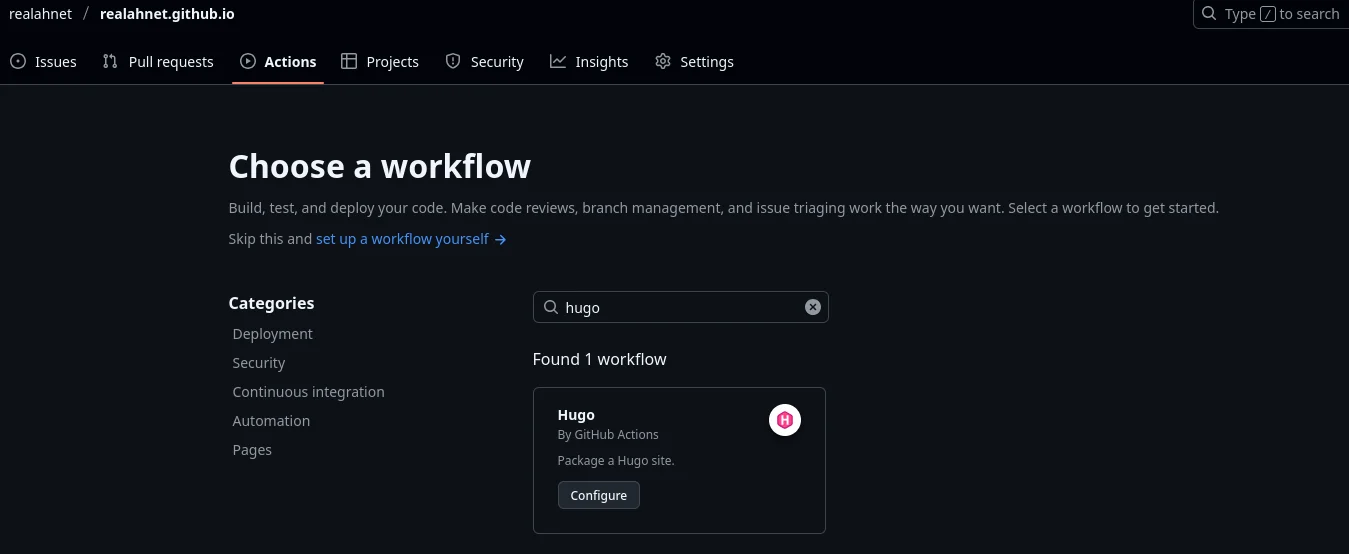The image size is (1349, 554).
Task: Click the 'By GitHub Actions' text
Action: pos(608,434)
